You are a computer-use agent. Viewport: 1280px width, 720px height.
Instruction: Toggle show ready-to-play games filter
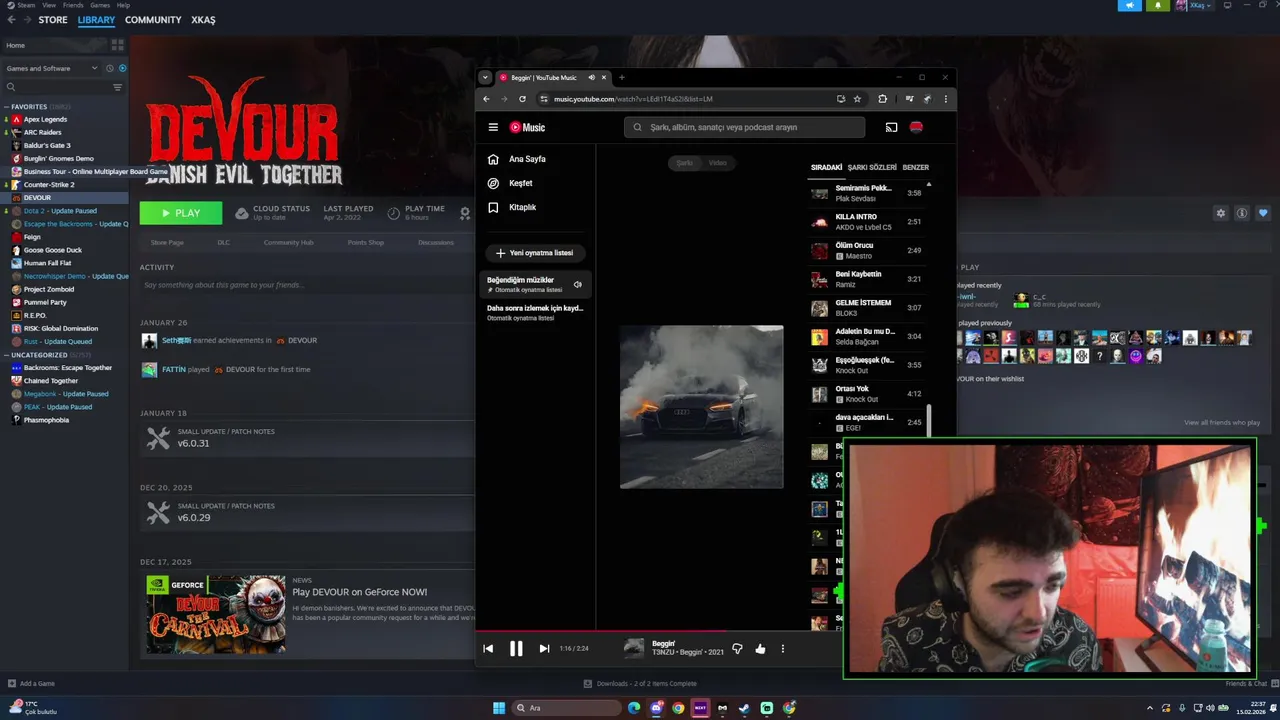click(123, 68)
